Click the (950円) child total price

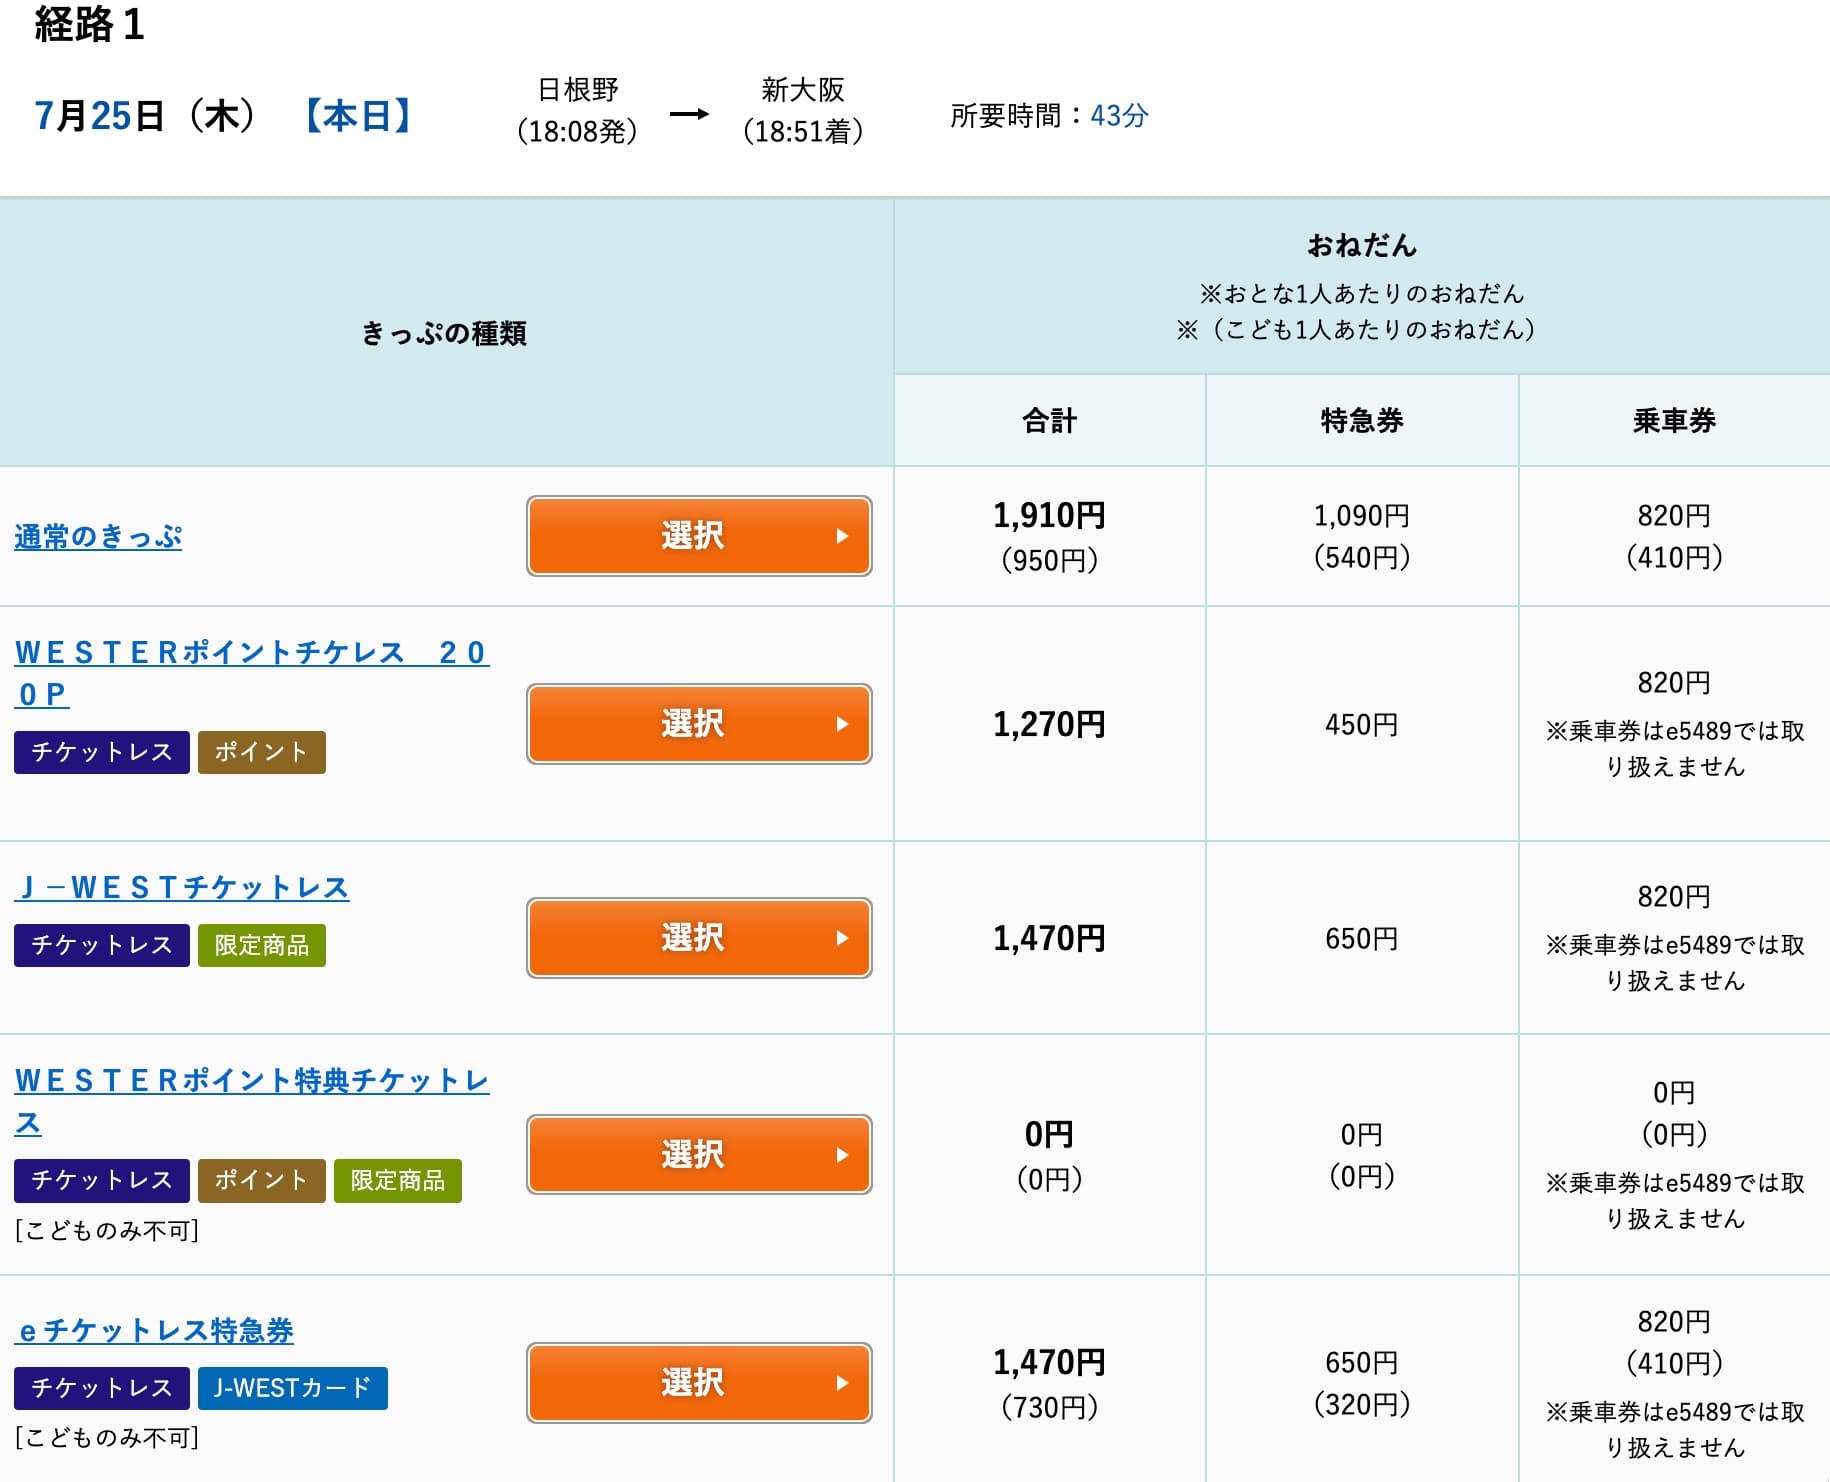pyautogui.click(x=1050, y=560)
